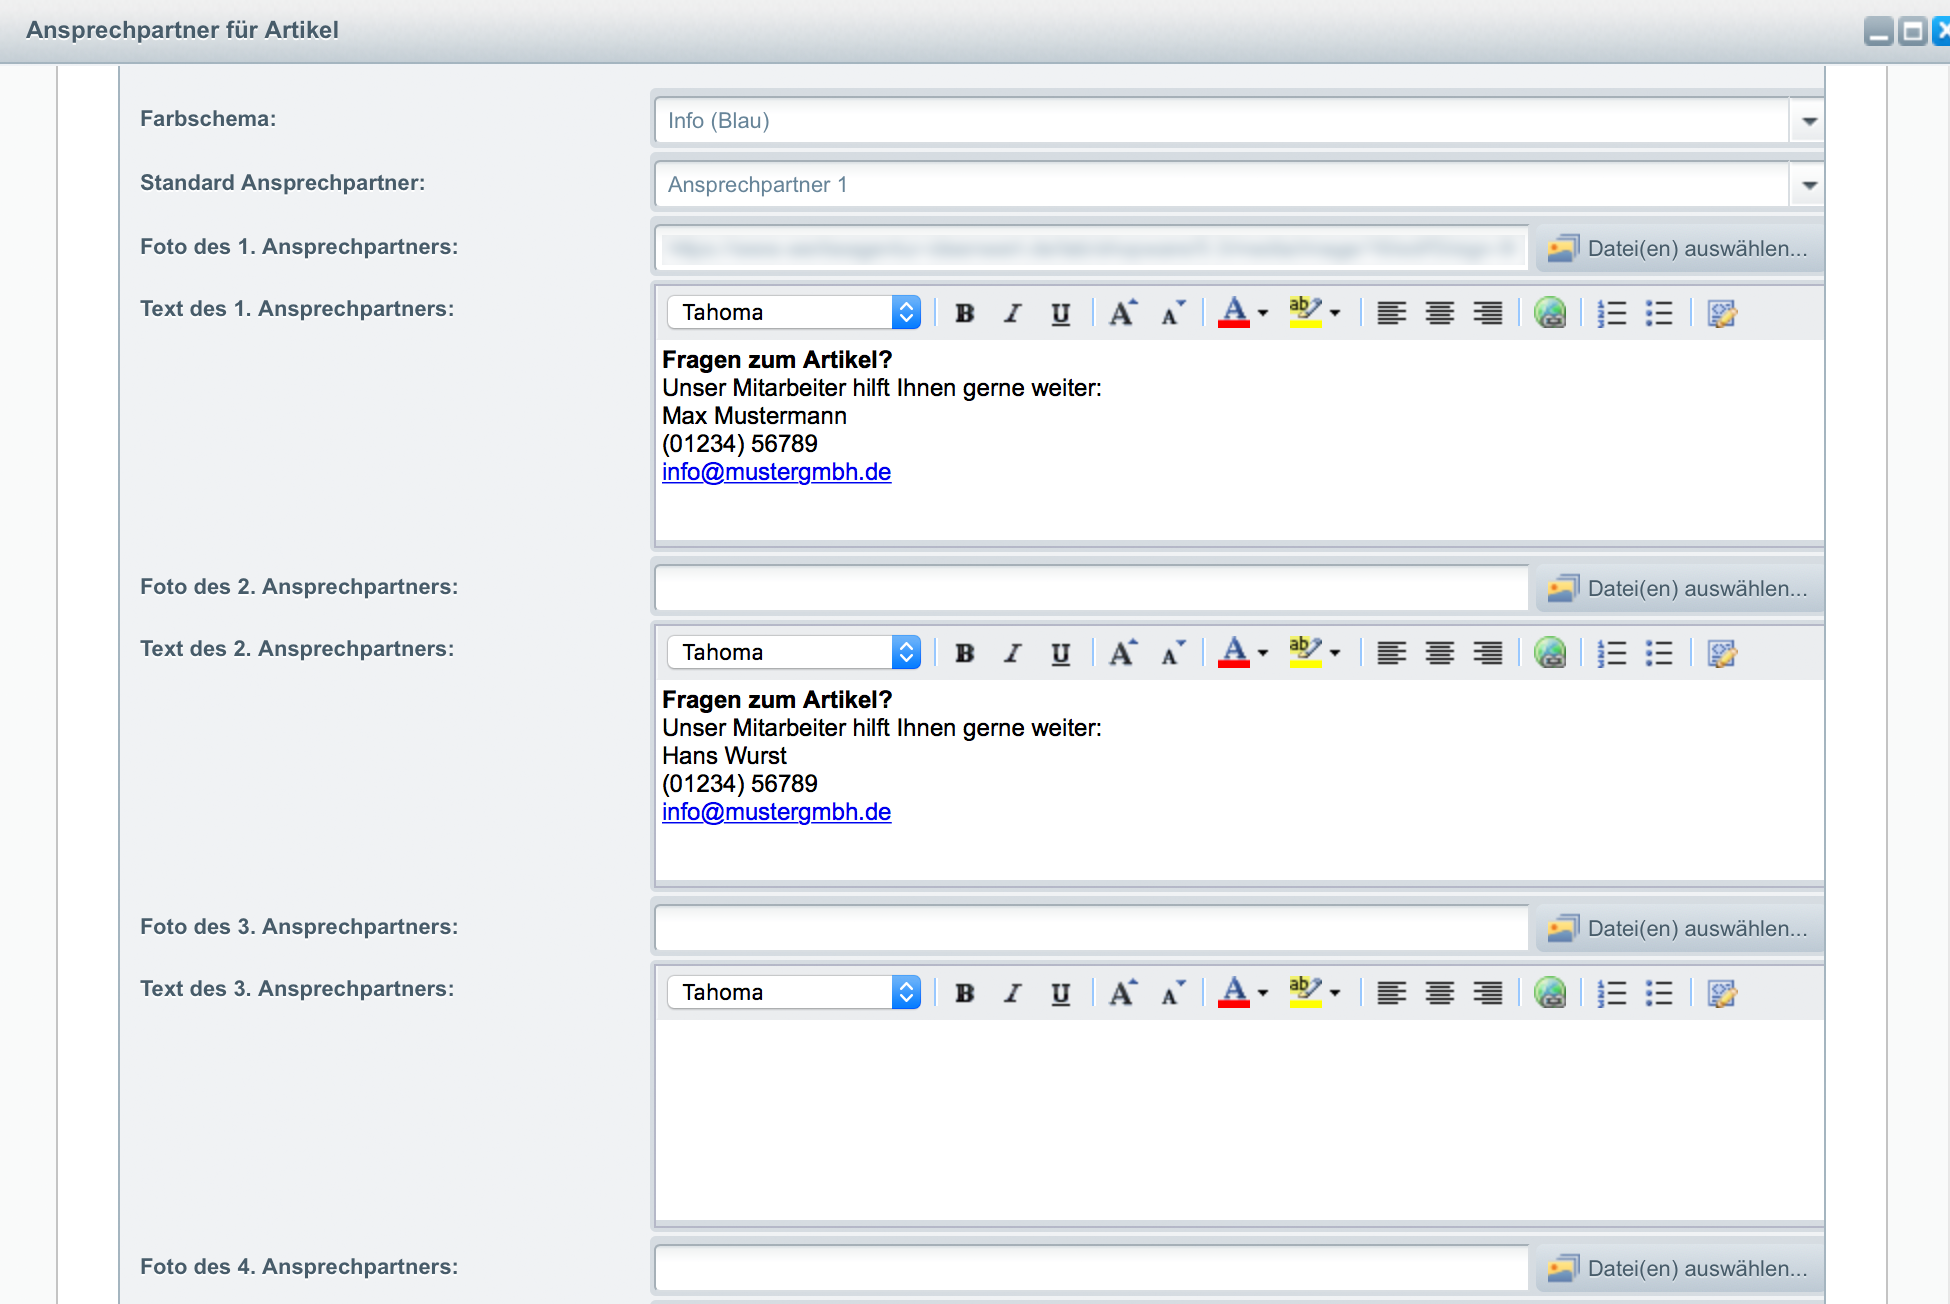Click Datei(en) auswählen for 1. Ansprechpartner photo
The width and height of the screenshot is (1950, 1304).
(x=1680, y=248)
